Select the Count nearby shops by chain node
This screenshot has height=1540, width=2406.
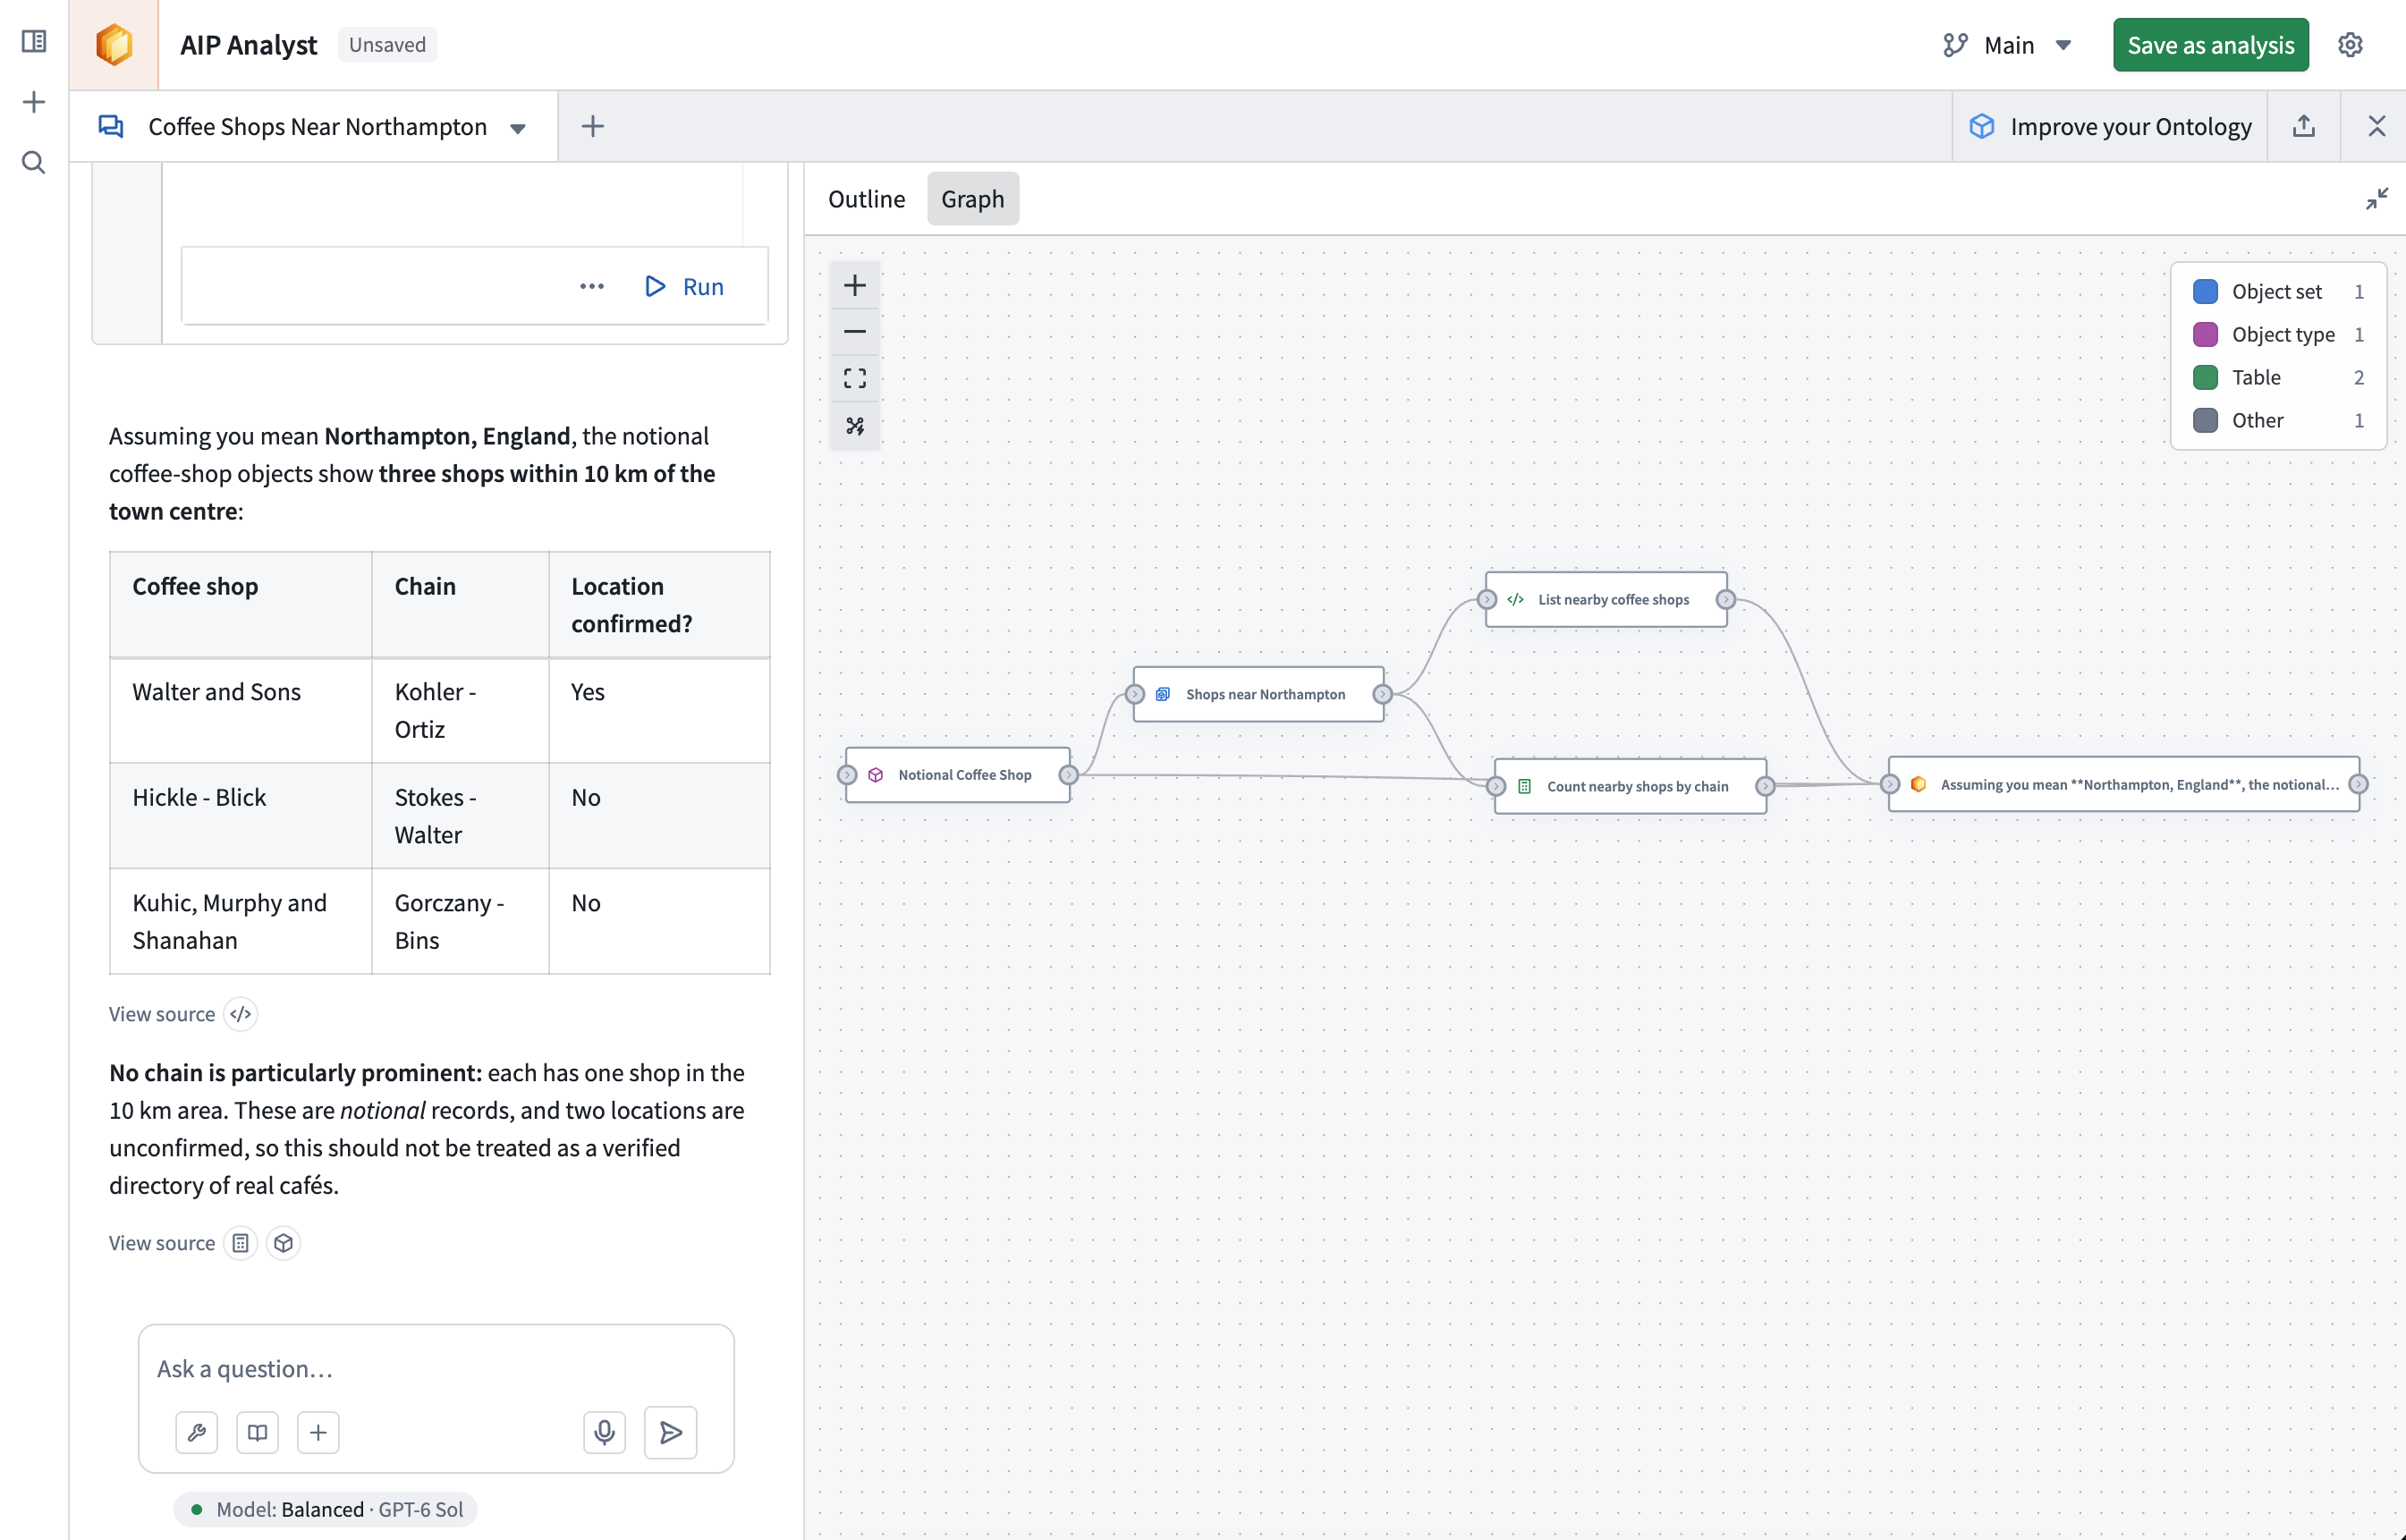click(x=1631, y=786)
